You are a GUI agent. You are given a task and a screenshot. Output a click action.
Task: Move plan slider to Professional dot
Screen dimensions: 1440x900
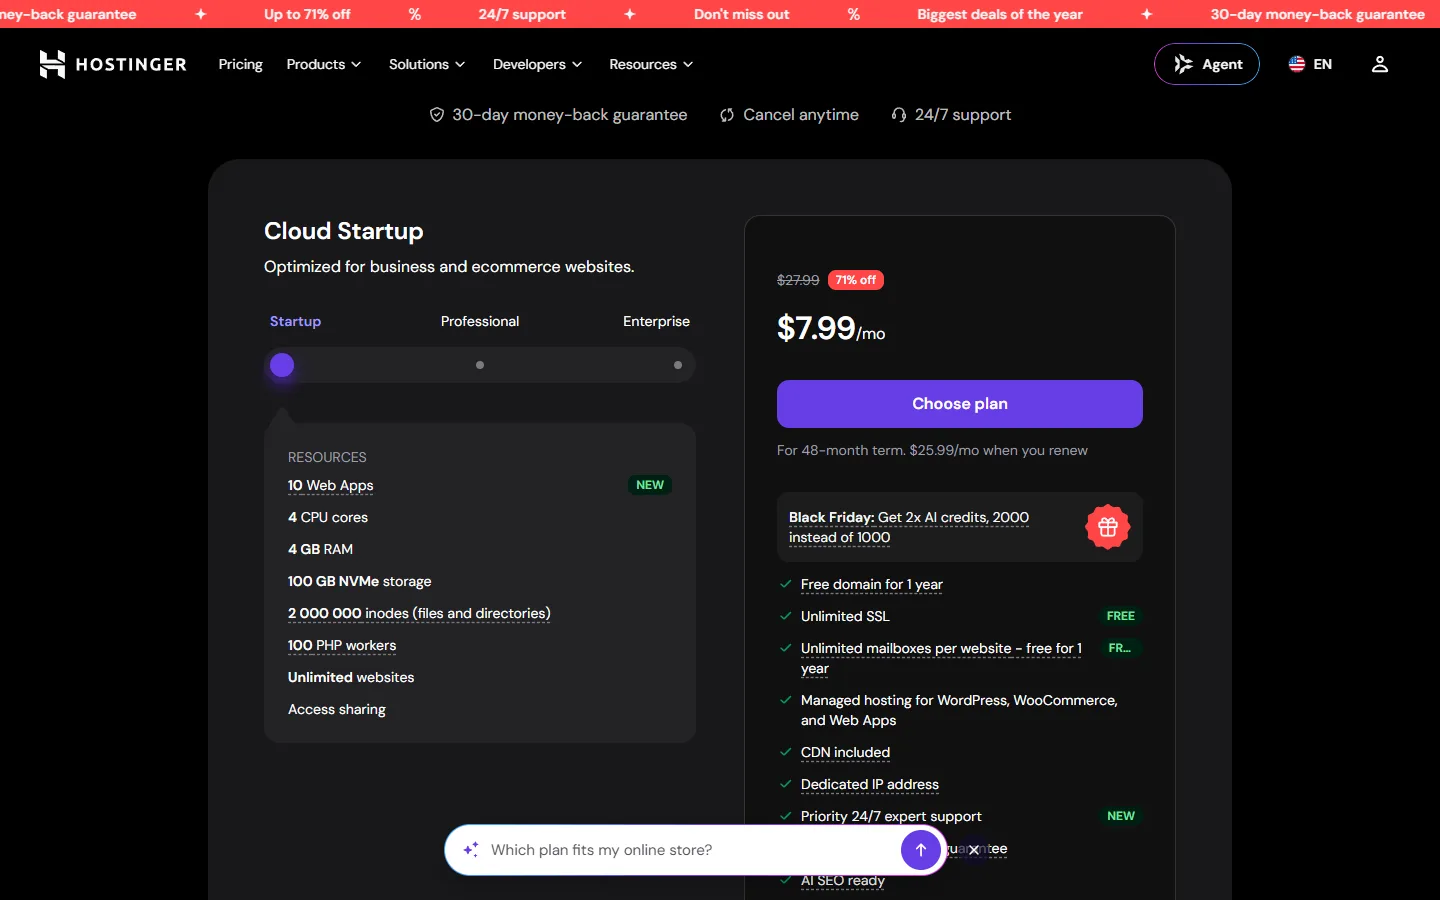tap(480, 365)
